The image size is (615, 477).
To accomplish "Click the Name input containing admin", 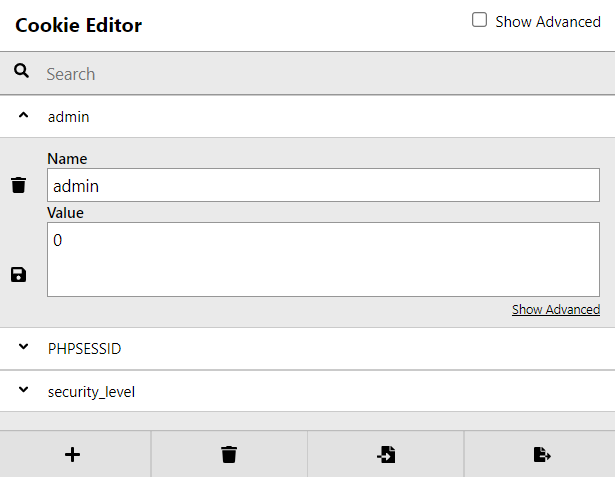I will pyautogui.click(x=323, y=185).
